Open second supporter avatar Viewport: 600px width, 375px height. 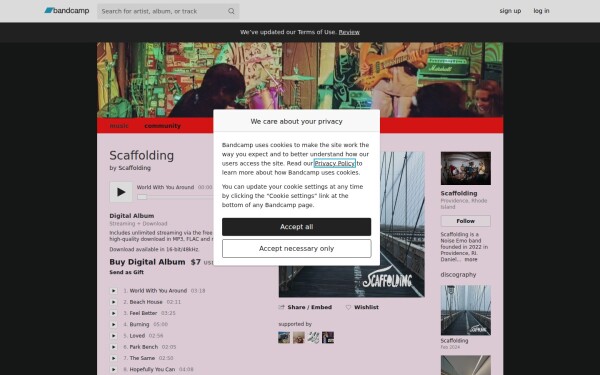[x=298, y=338]
